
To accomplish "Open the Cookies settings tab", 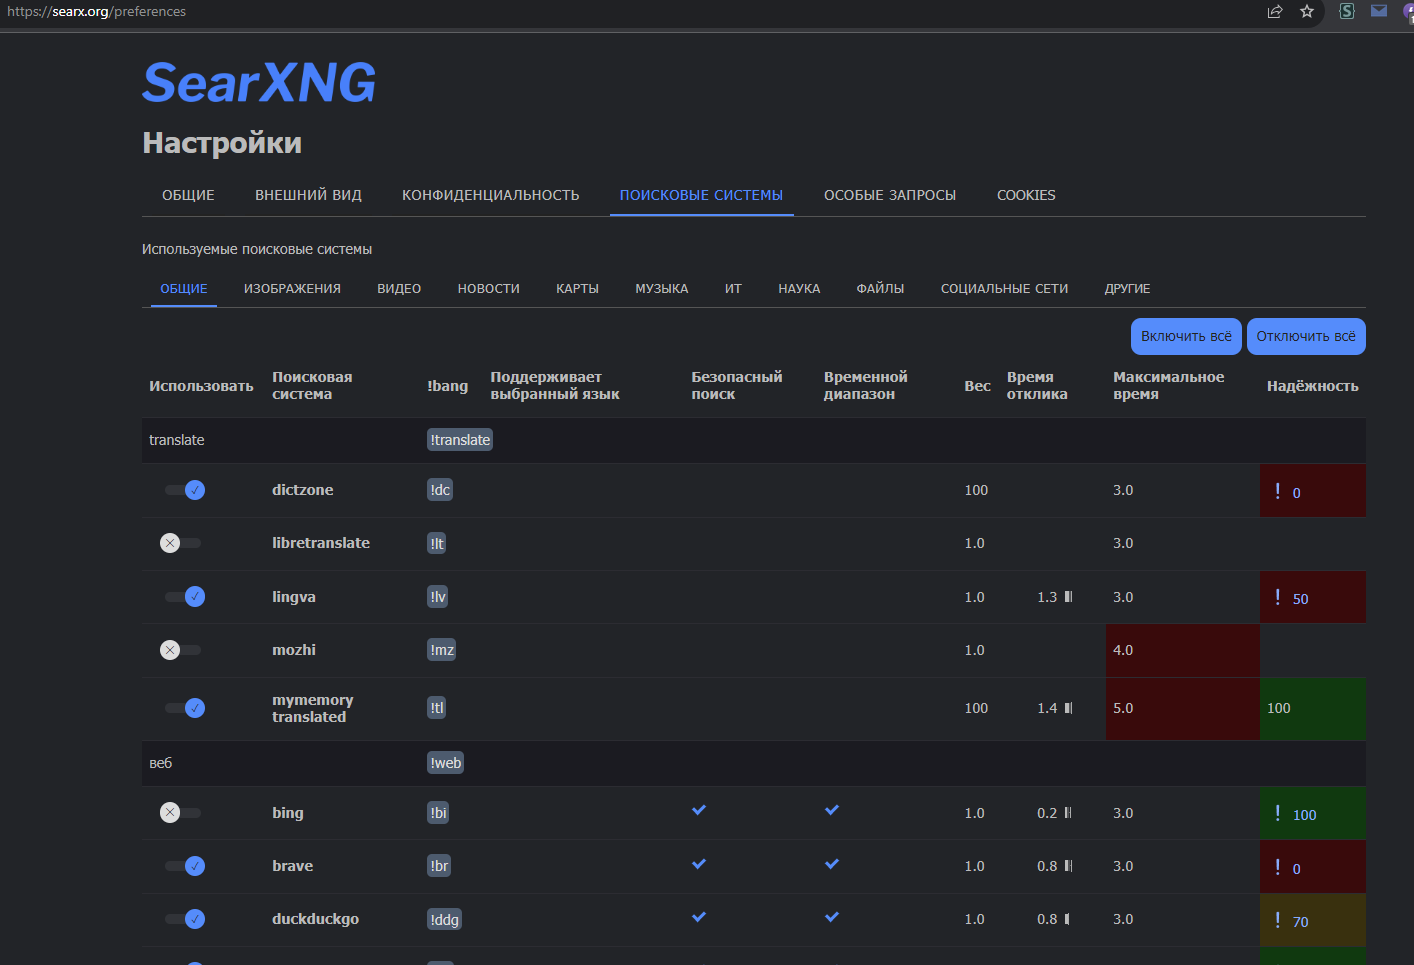I will coord(1026,195).
